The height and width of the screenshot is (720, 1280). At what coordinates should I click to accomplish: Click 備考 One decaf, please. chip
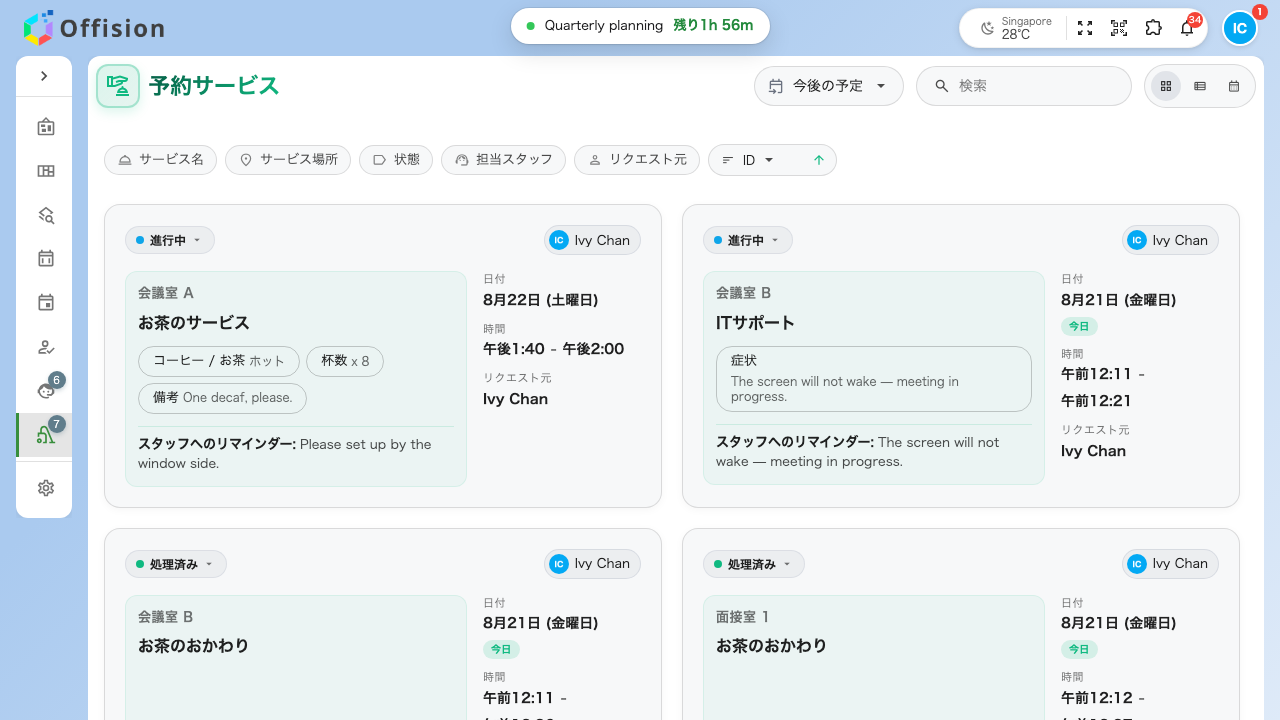(222, 398)
